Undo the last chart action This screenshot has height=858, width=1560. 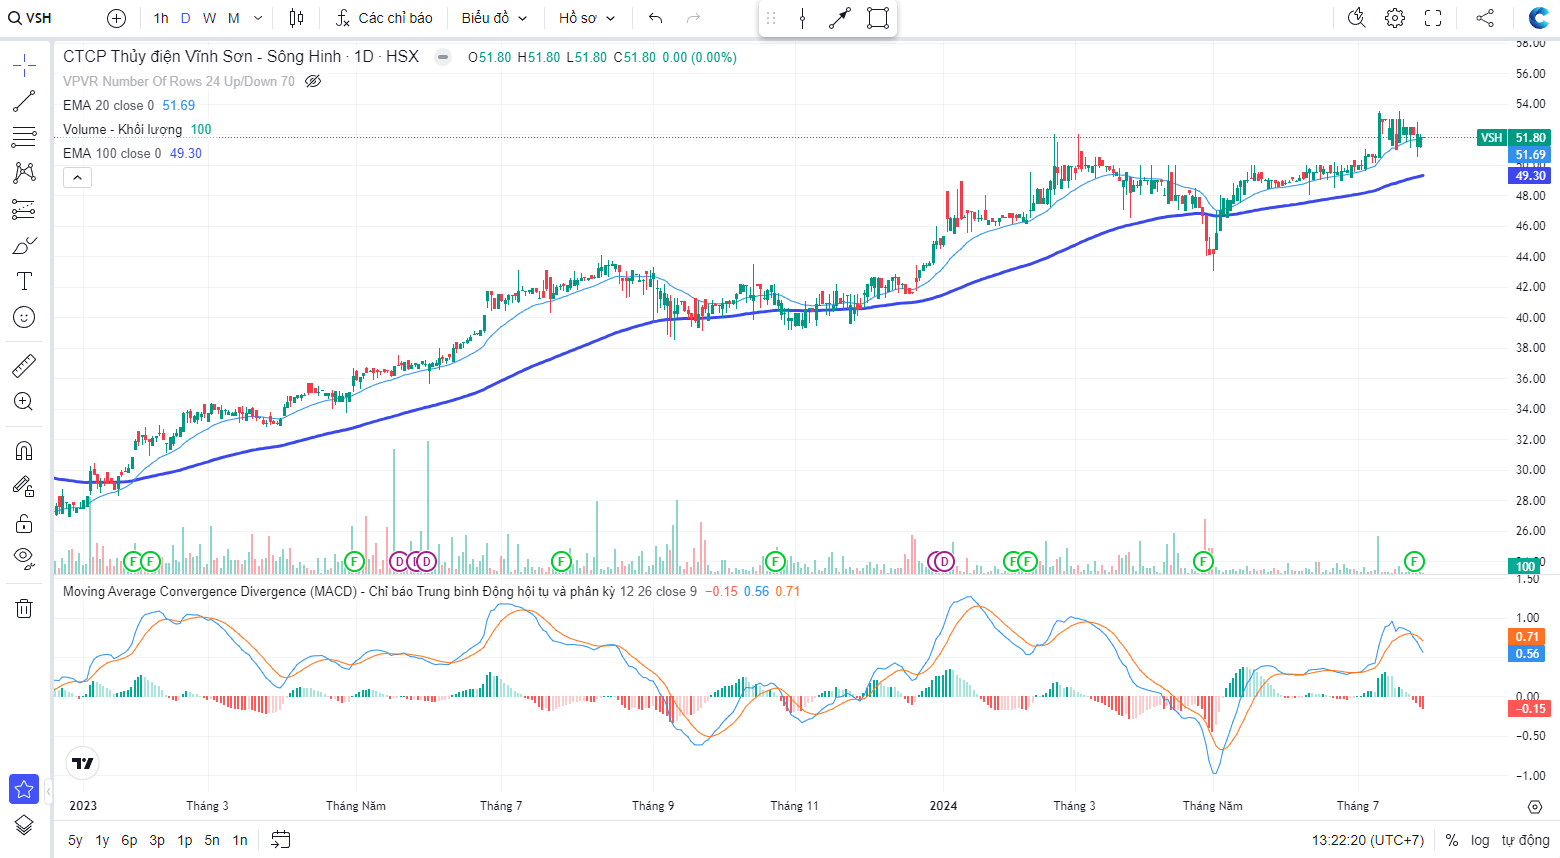656,18
